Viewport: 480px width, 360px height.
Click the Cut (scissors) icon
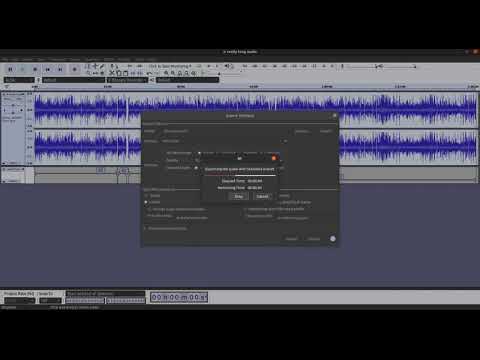(x=112, y=73)
